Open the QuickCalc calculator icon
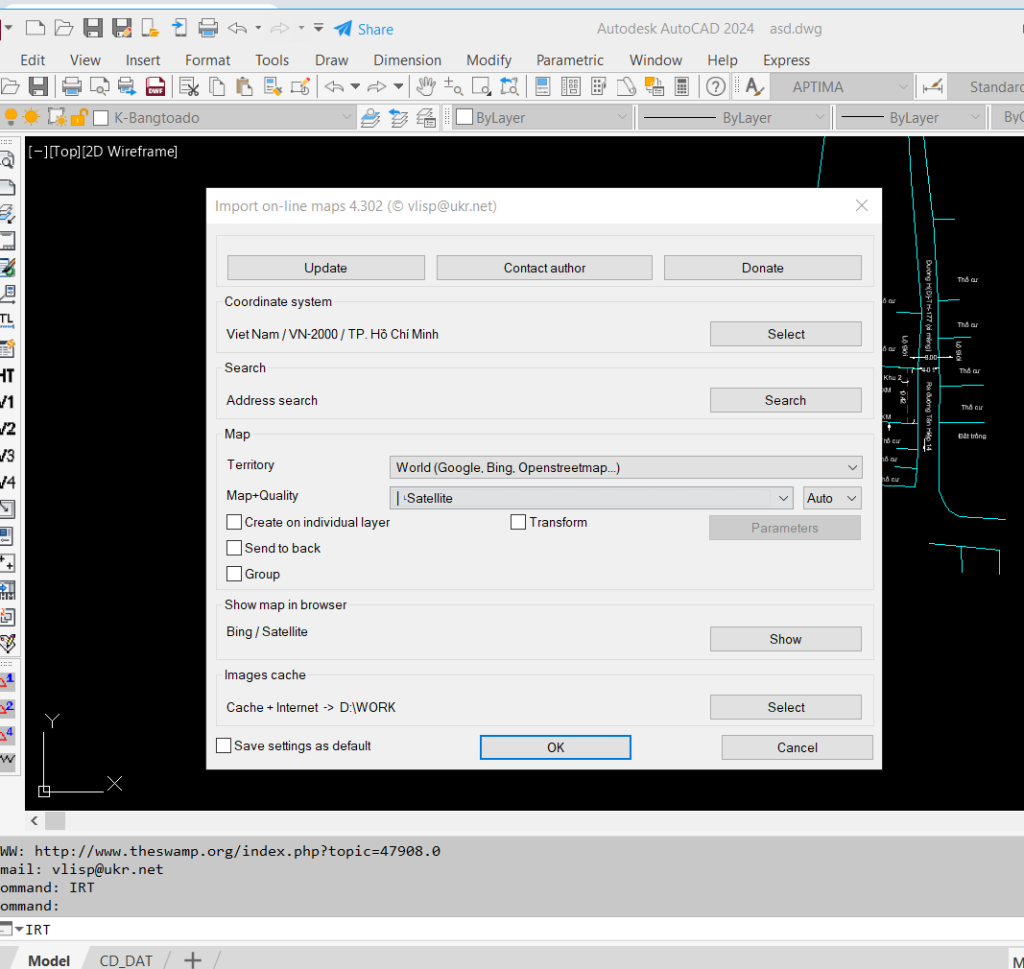 pos(682,86)
